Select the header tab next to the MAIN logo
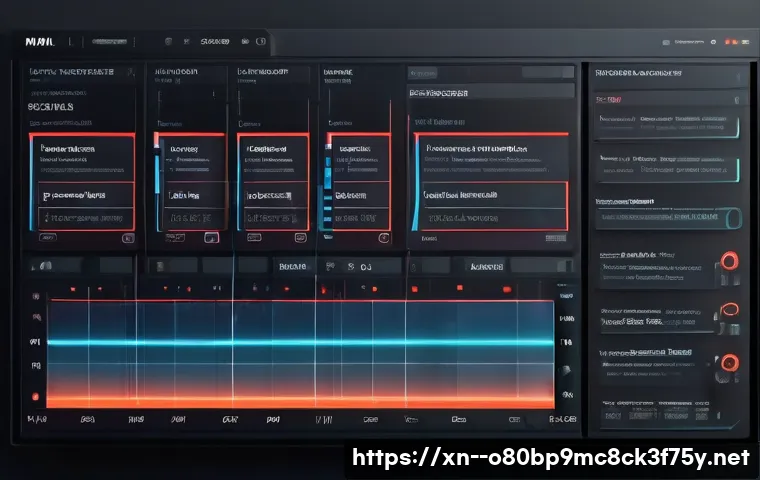 (110, 43)
